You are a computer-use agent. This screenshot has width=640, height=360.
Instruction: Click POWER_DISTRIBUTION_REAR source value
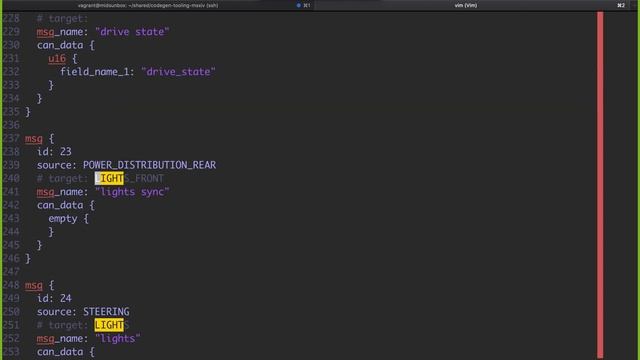[x=149, y=165]
